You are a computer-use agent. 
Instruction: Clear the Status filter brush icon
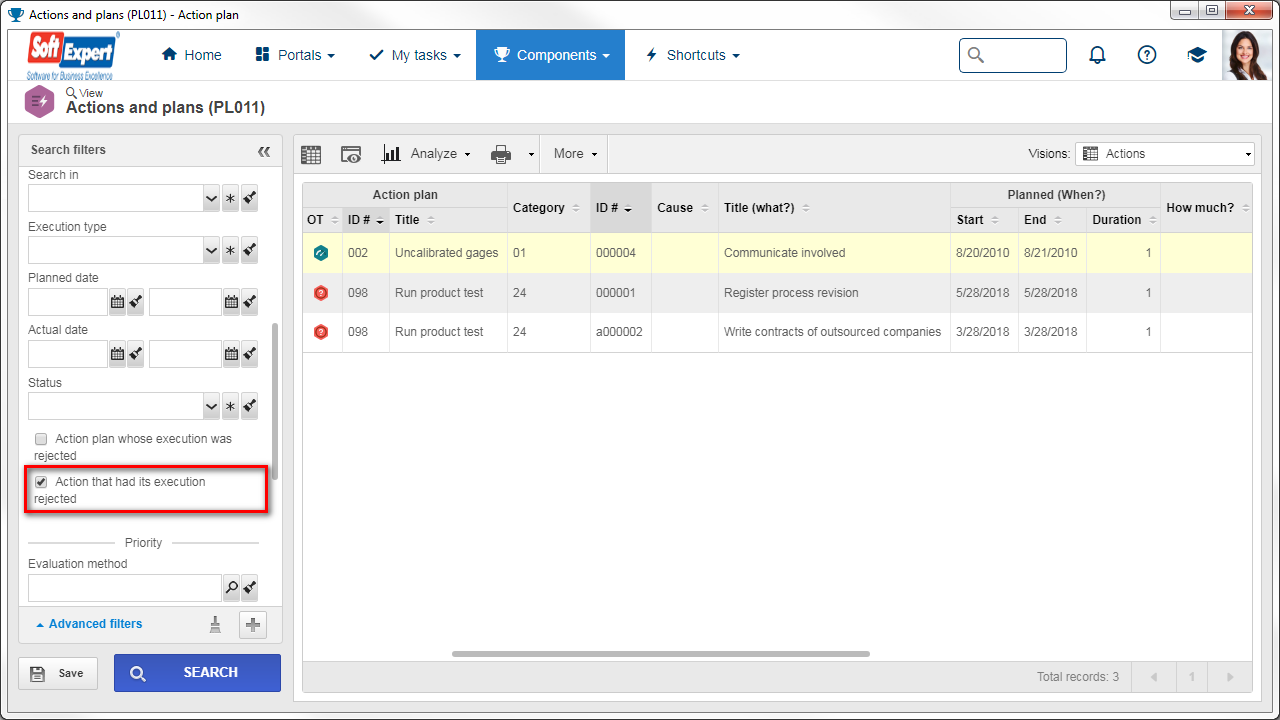[x=249, y=406]
